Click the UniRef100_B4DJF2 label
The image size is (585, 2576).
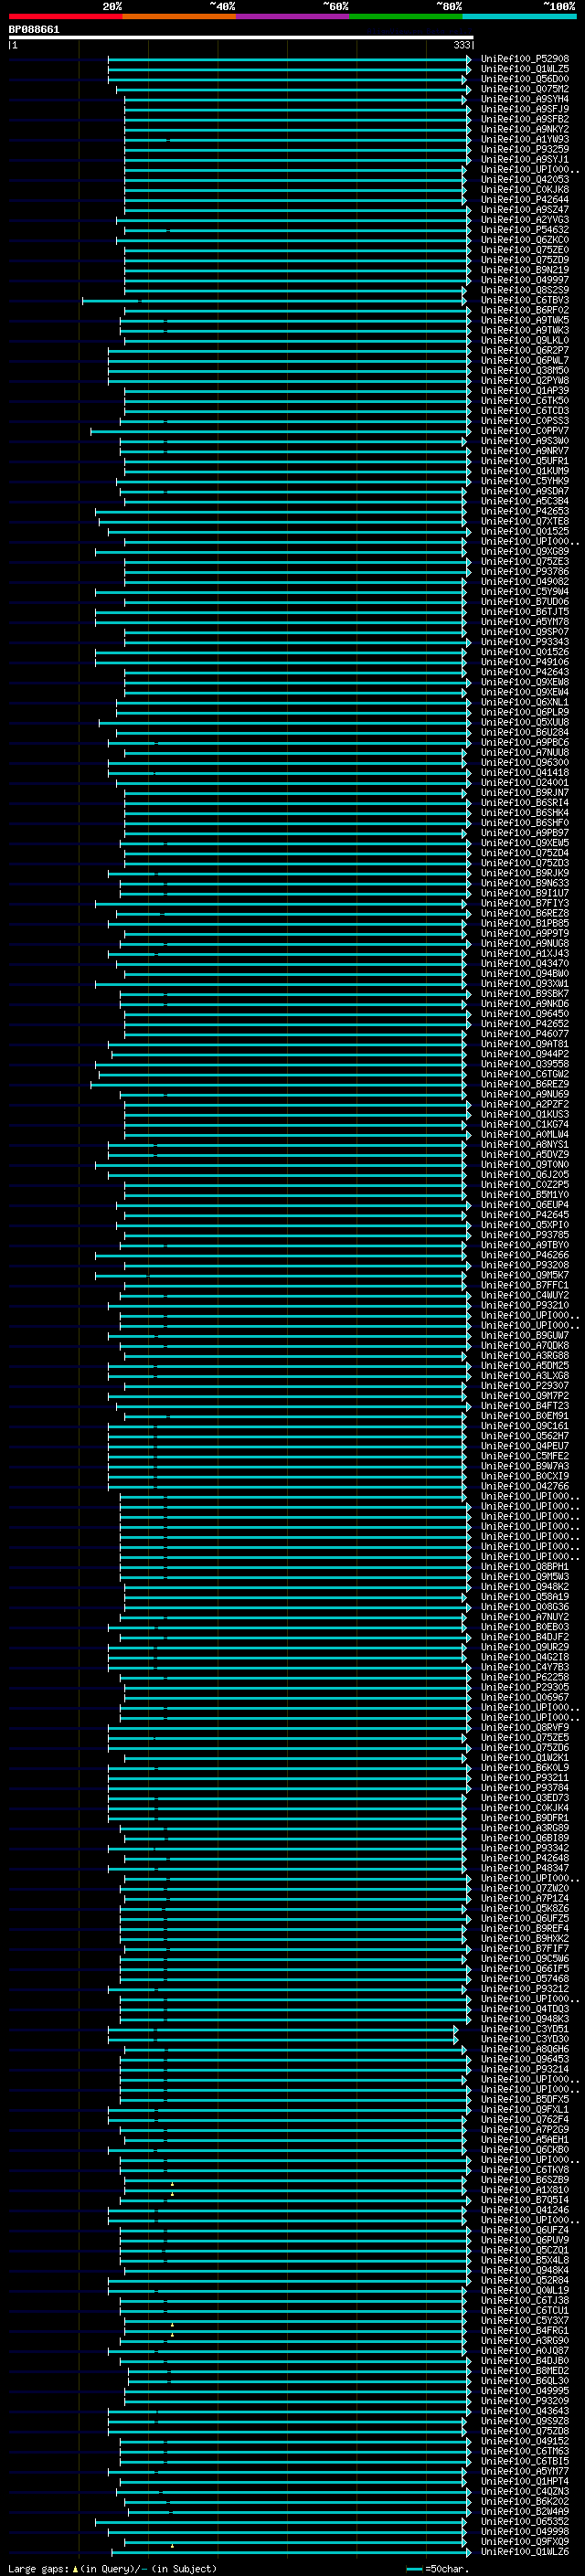coord(525,1637)
